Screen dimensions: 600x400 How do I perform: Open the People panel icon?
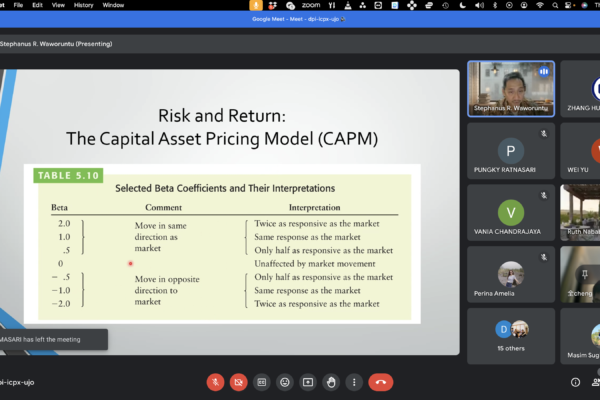pos(596,382)
